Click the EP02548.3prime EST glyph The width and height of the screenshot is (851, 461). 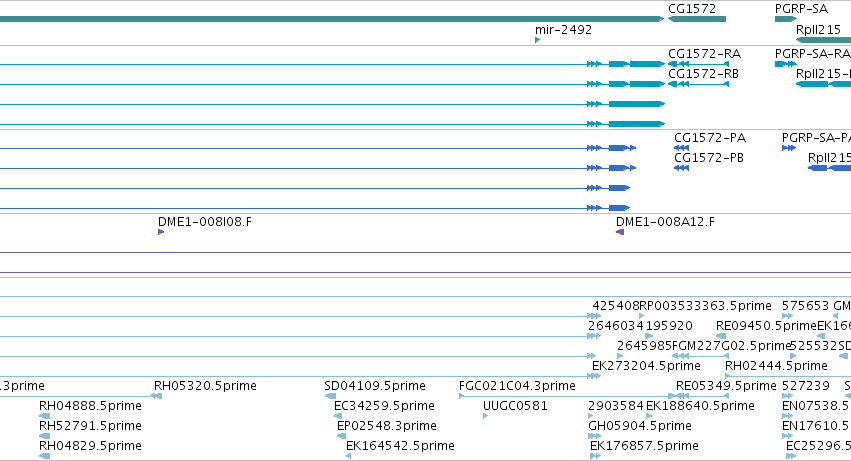coord(341,436)
